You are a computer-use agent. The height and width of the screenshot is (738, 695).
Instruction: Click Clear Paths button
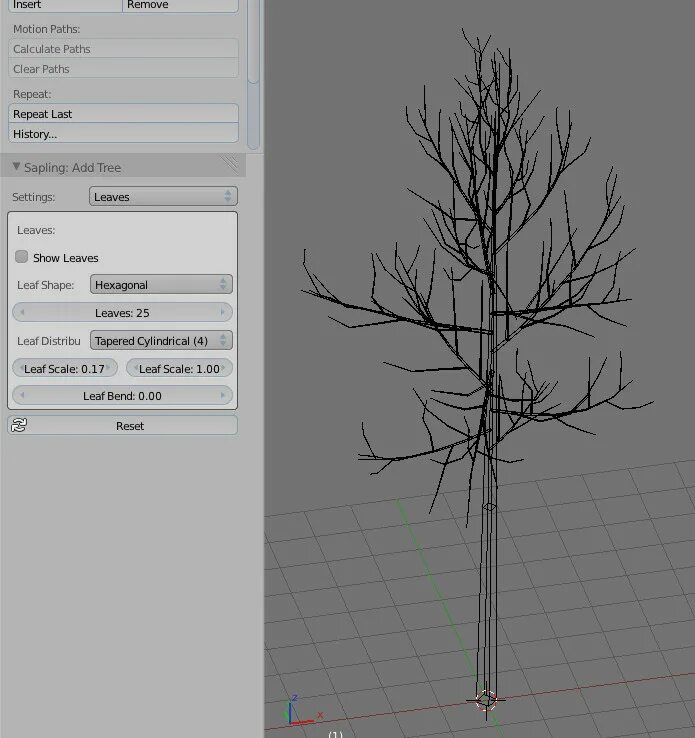[x=123, y=68]
